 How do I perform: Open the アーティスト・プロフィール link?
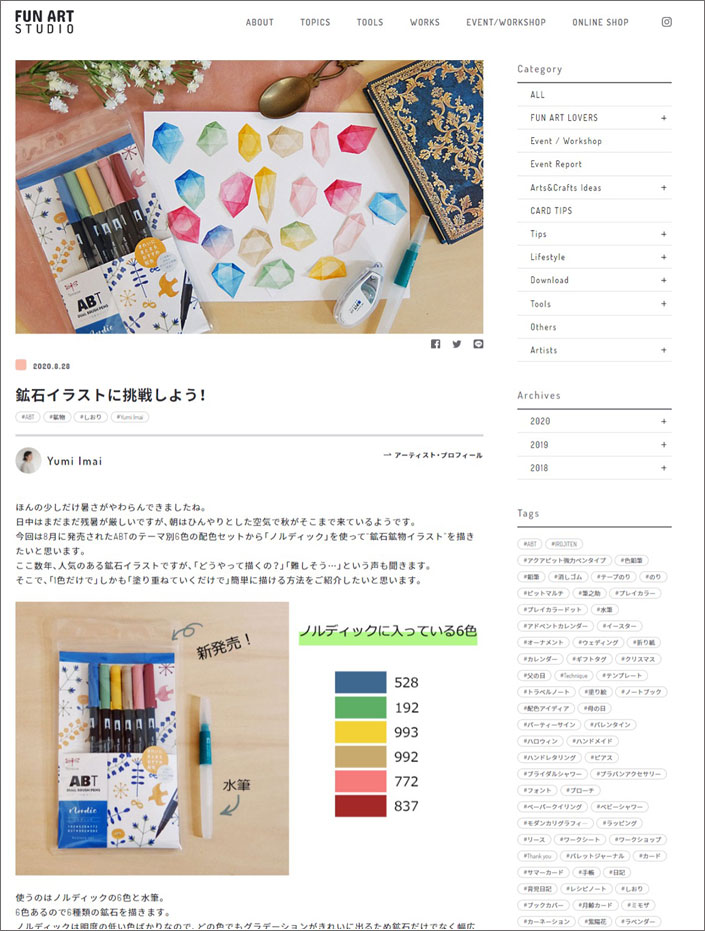point(433,455)
